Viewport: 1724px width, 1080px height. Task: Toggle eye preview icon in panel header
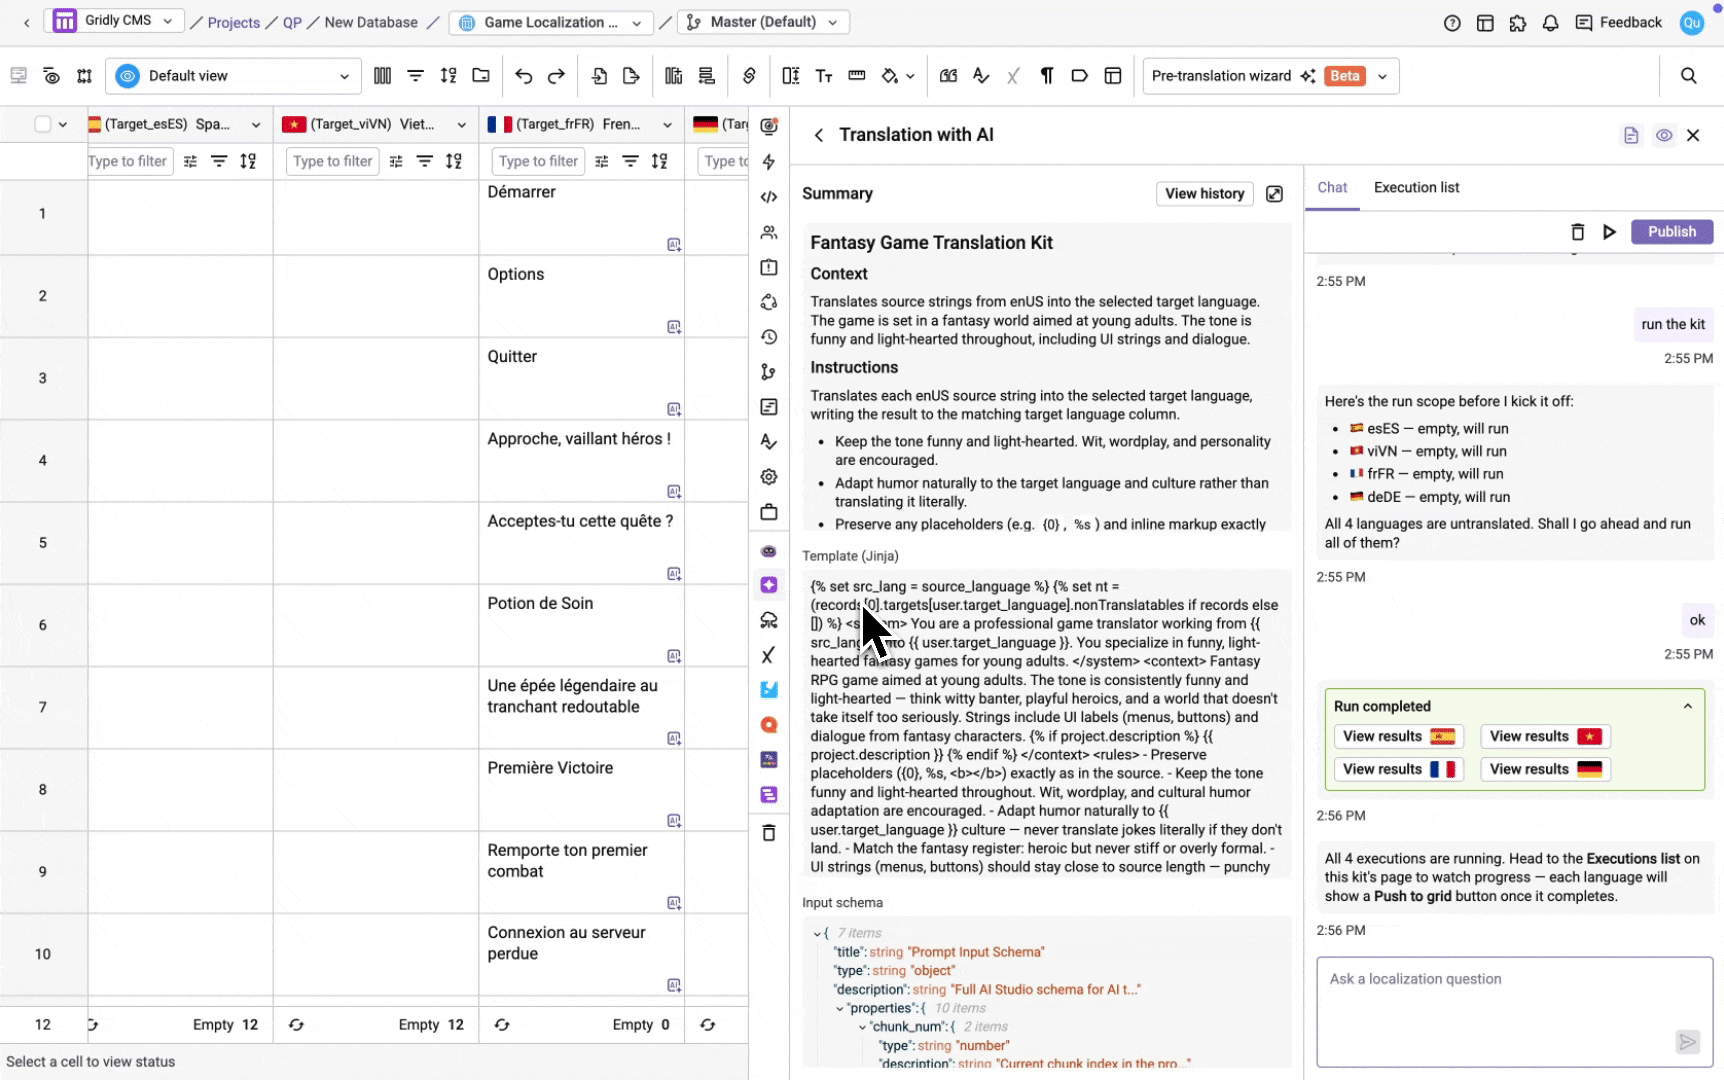tap(1663, 135)
